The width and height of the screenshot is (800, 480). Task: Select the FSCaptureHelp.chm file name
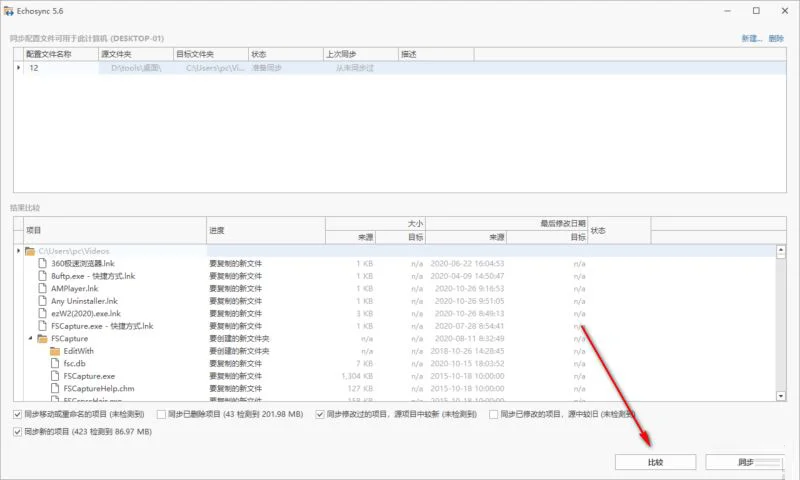99,388
